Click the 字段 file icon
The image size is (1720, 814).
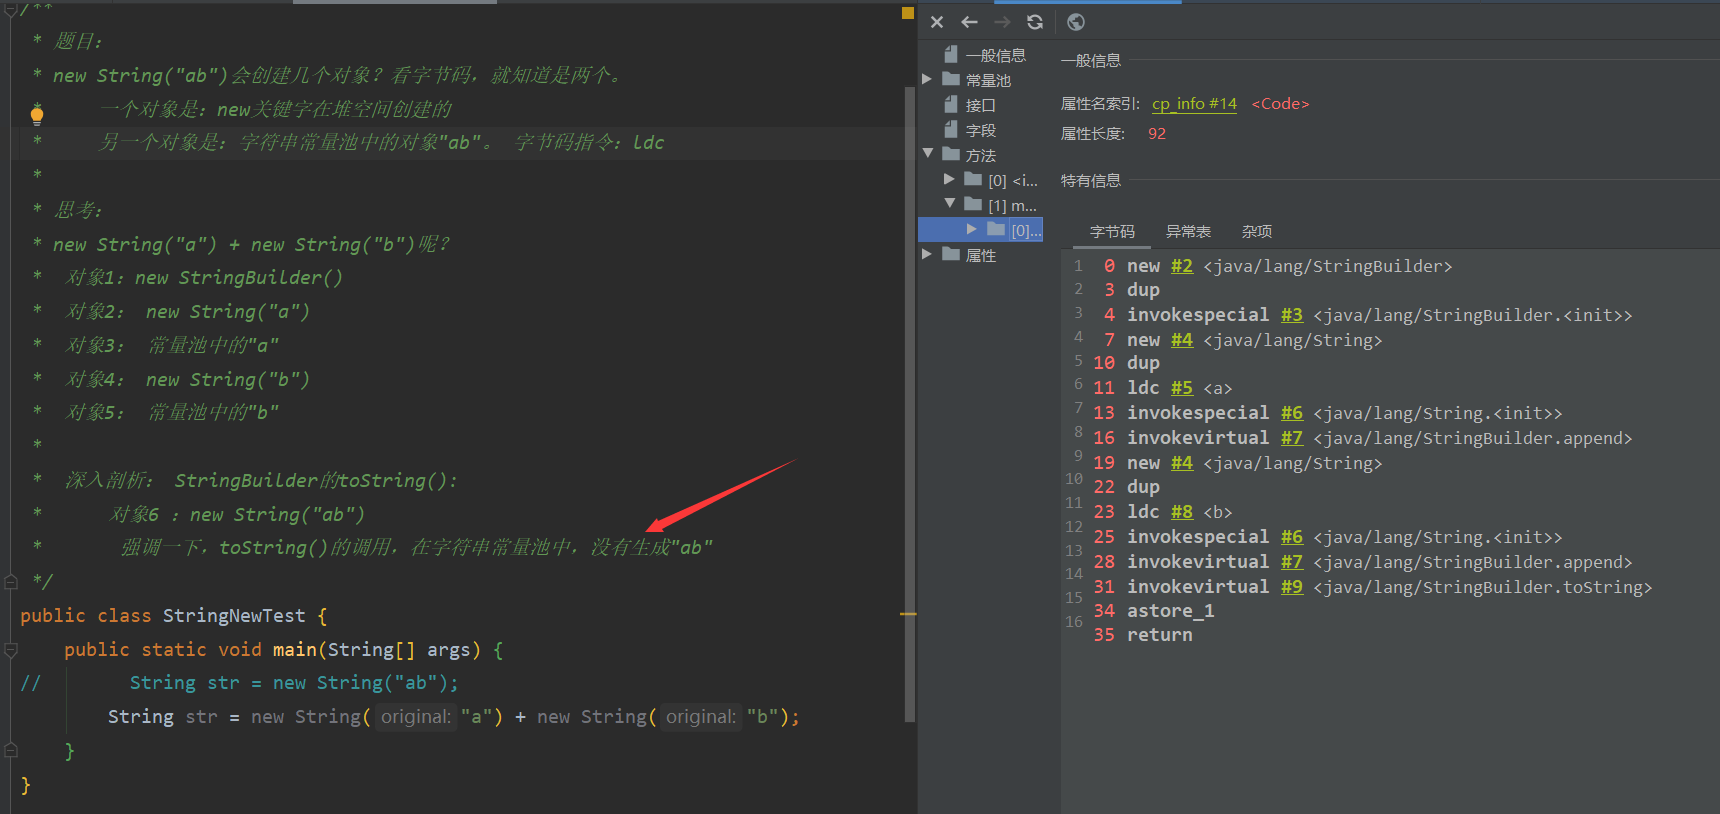coord(951,129)
